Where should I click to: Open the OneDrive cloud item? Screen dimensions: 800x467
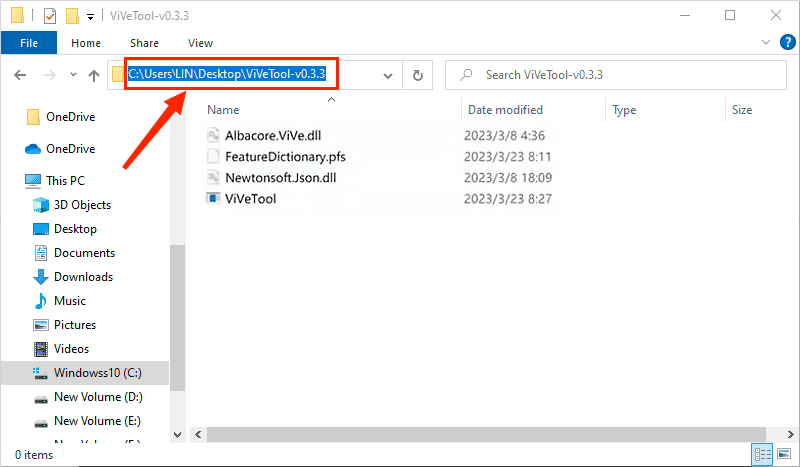point(70,149)
